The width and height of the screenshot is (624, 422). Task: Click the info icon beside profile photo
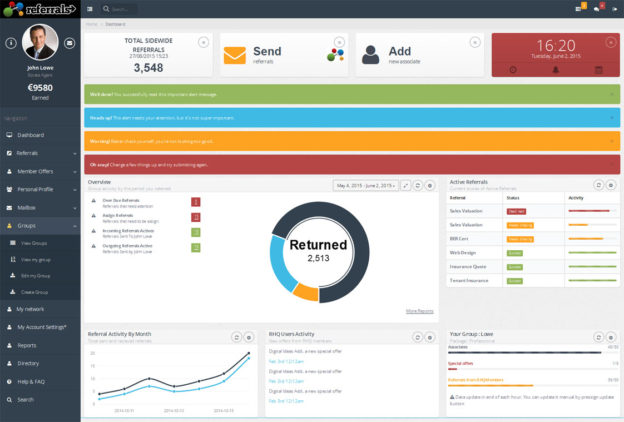point(11,43)
